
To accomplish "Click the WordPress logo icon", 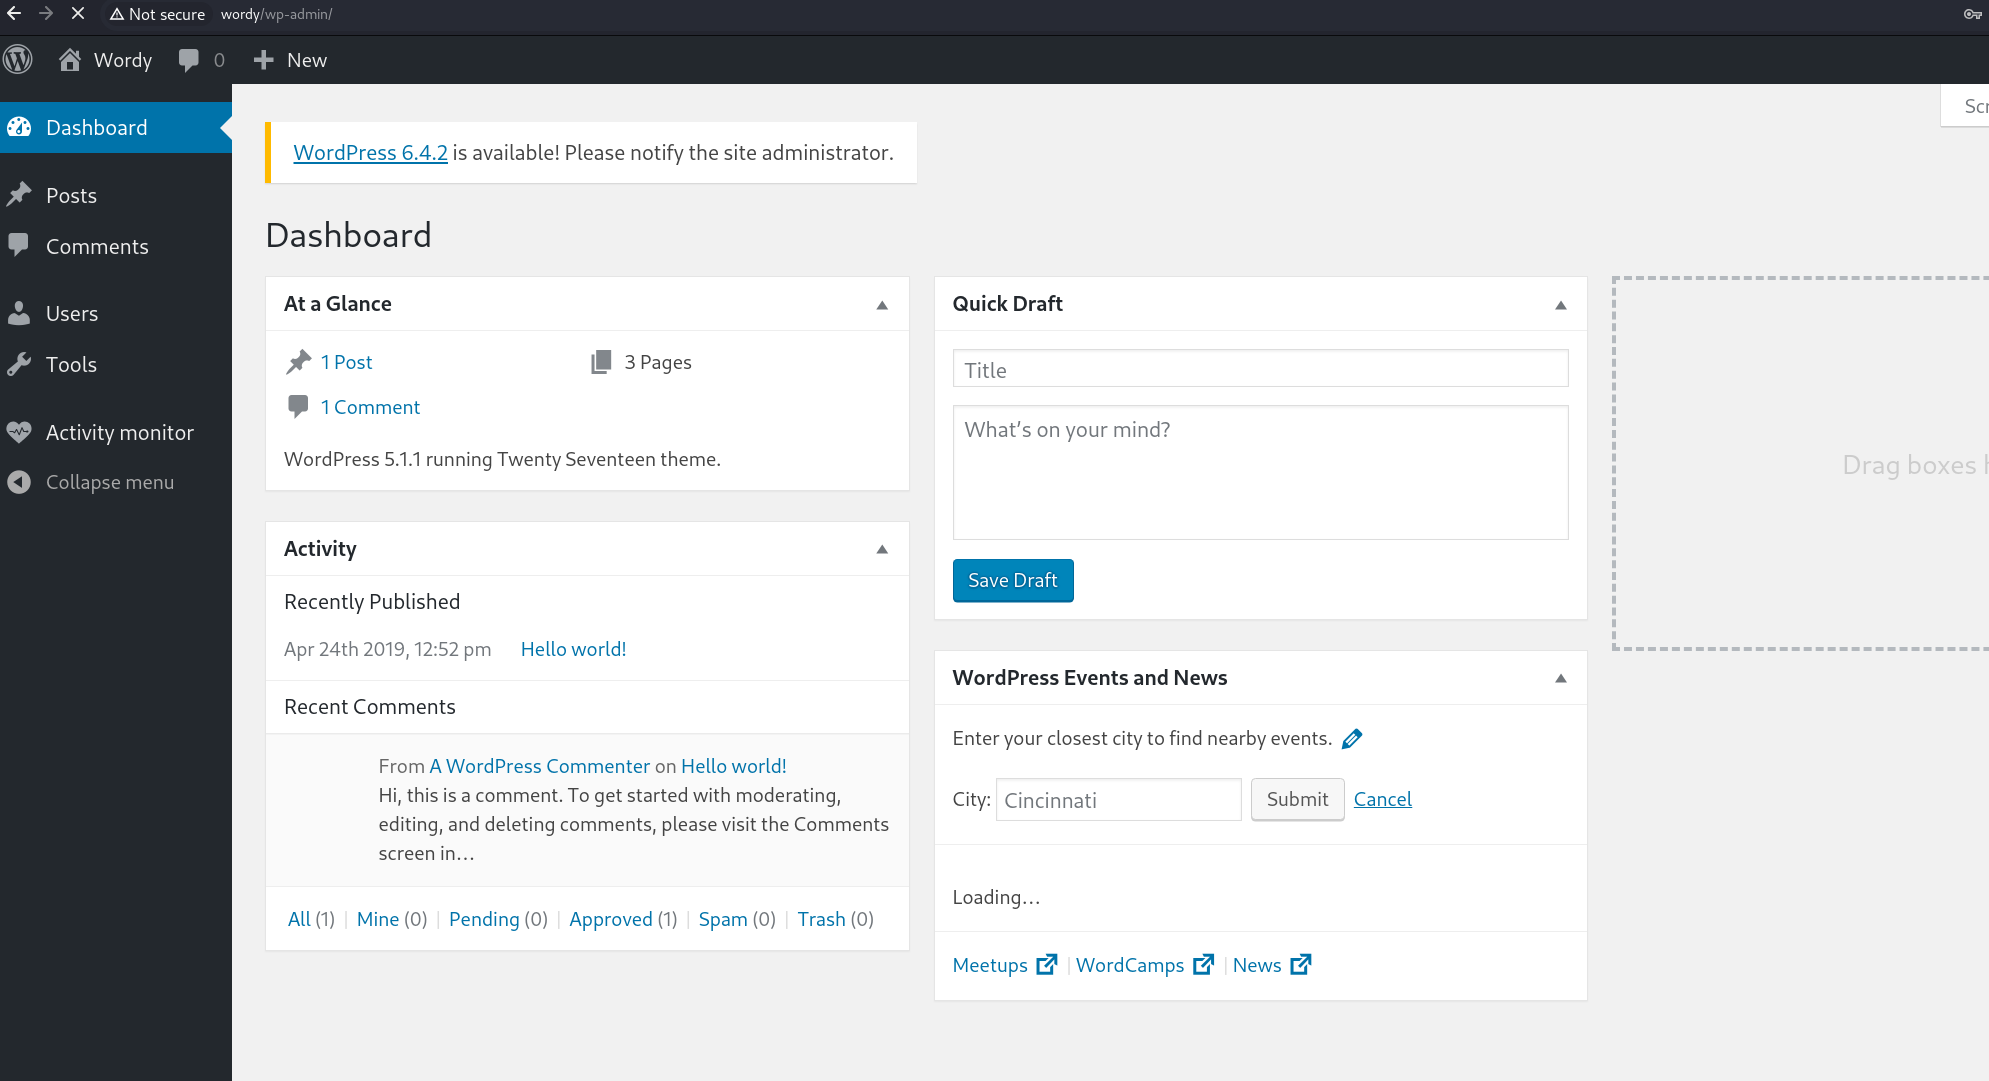I will click(x=18, y=60).
